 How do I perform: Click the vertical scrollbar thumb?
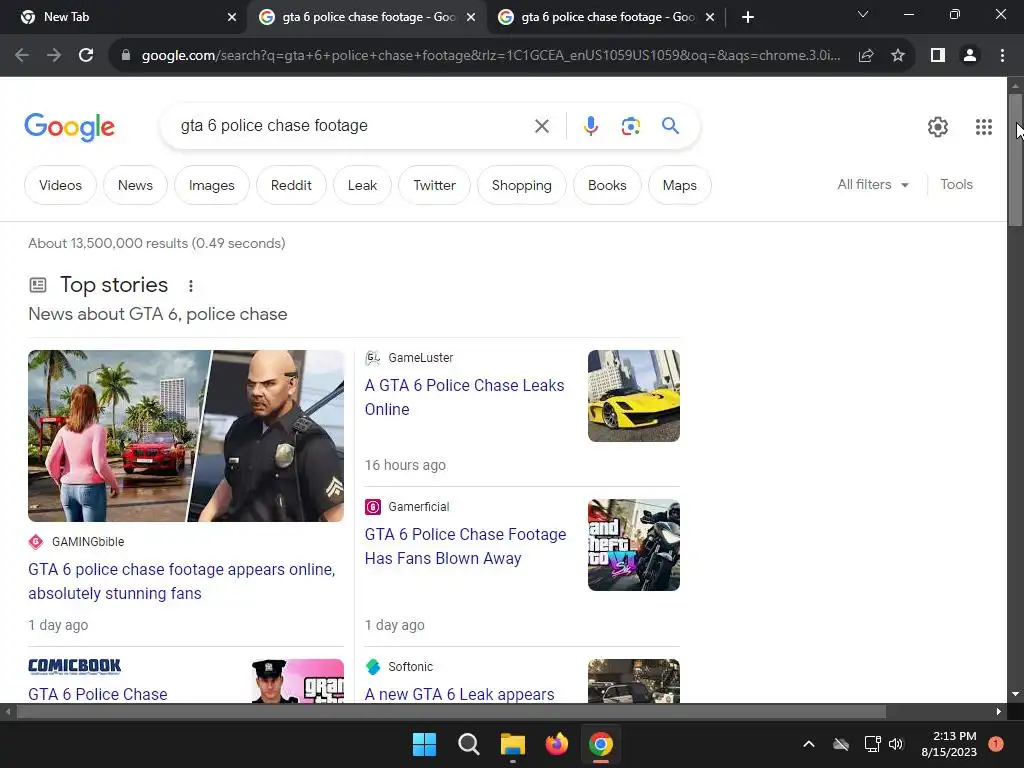pos(1015,160)
